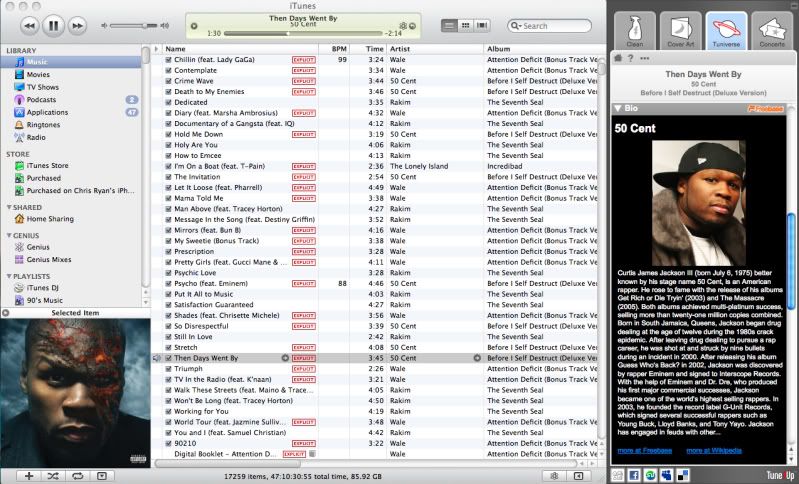Viewport: 799px width, 484px height.
Task: Uncheck the Crime Wave checkbox
Action: (168, 81)
